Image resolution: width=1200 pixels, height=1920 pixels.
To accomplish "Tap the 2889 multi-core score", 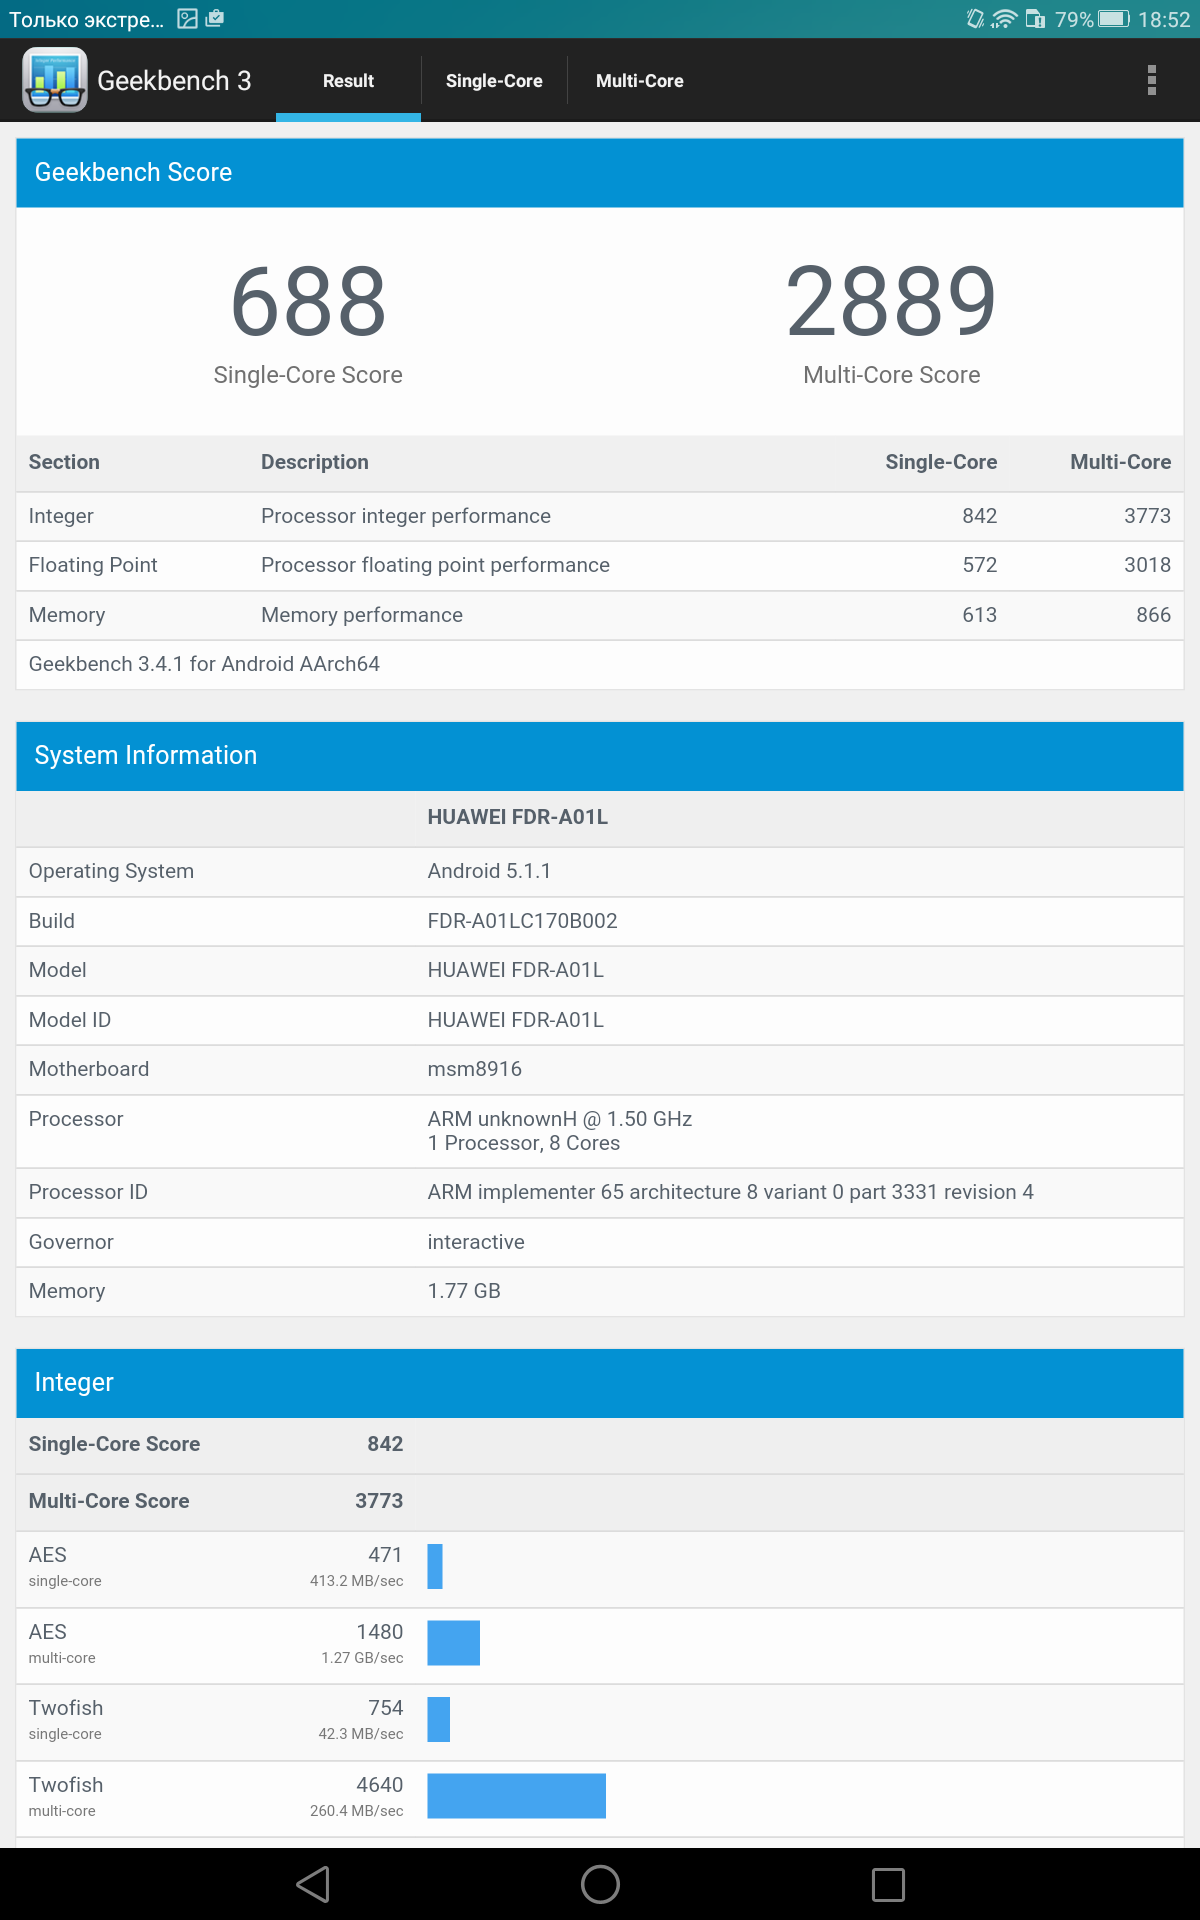I will [x=891, y=301].
